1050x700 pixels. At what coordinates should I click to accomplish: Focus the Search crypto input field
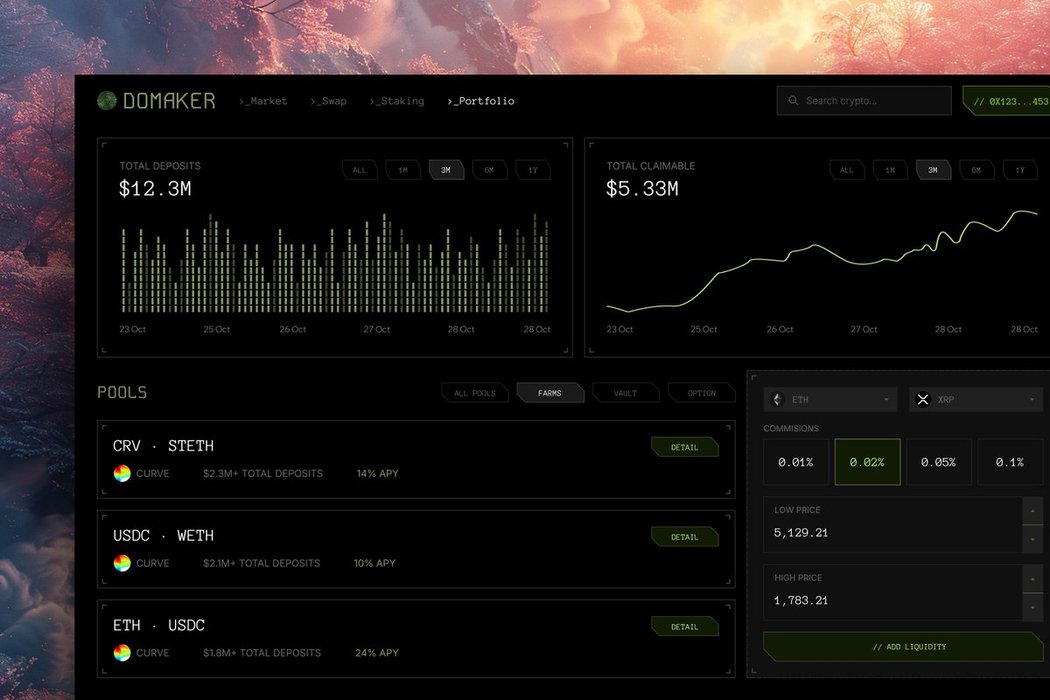click(x=870, y=101)
